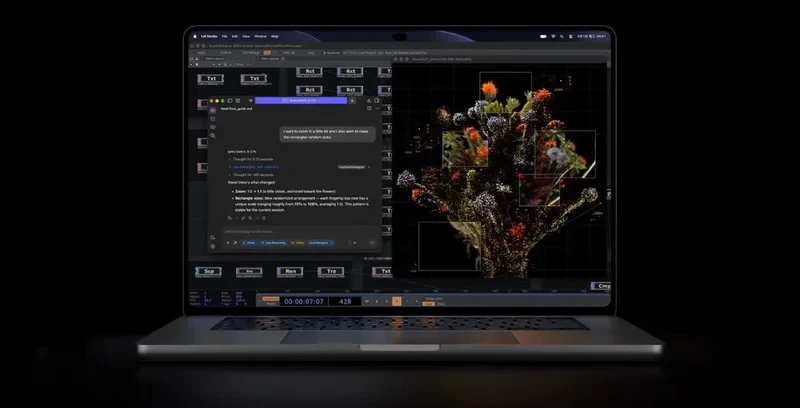Click the wrench tools icon in the chat input bar
This screenshot has height=408, width=800.
pos(235,243)
